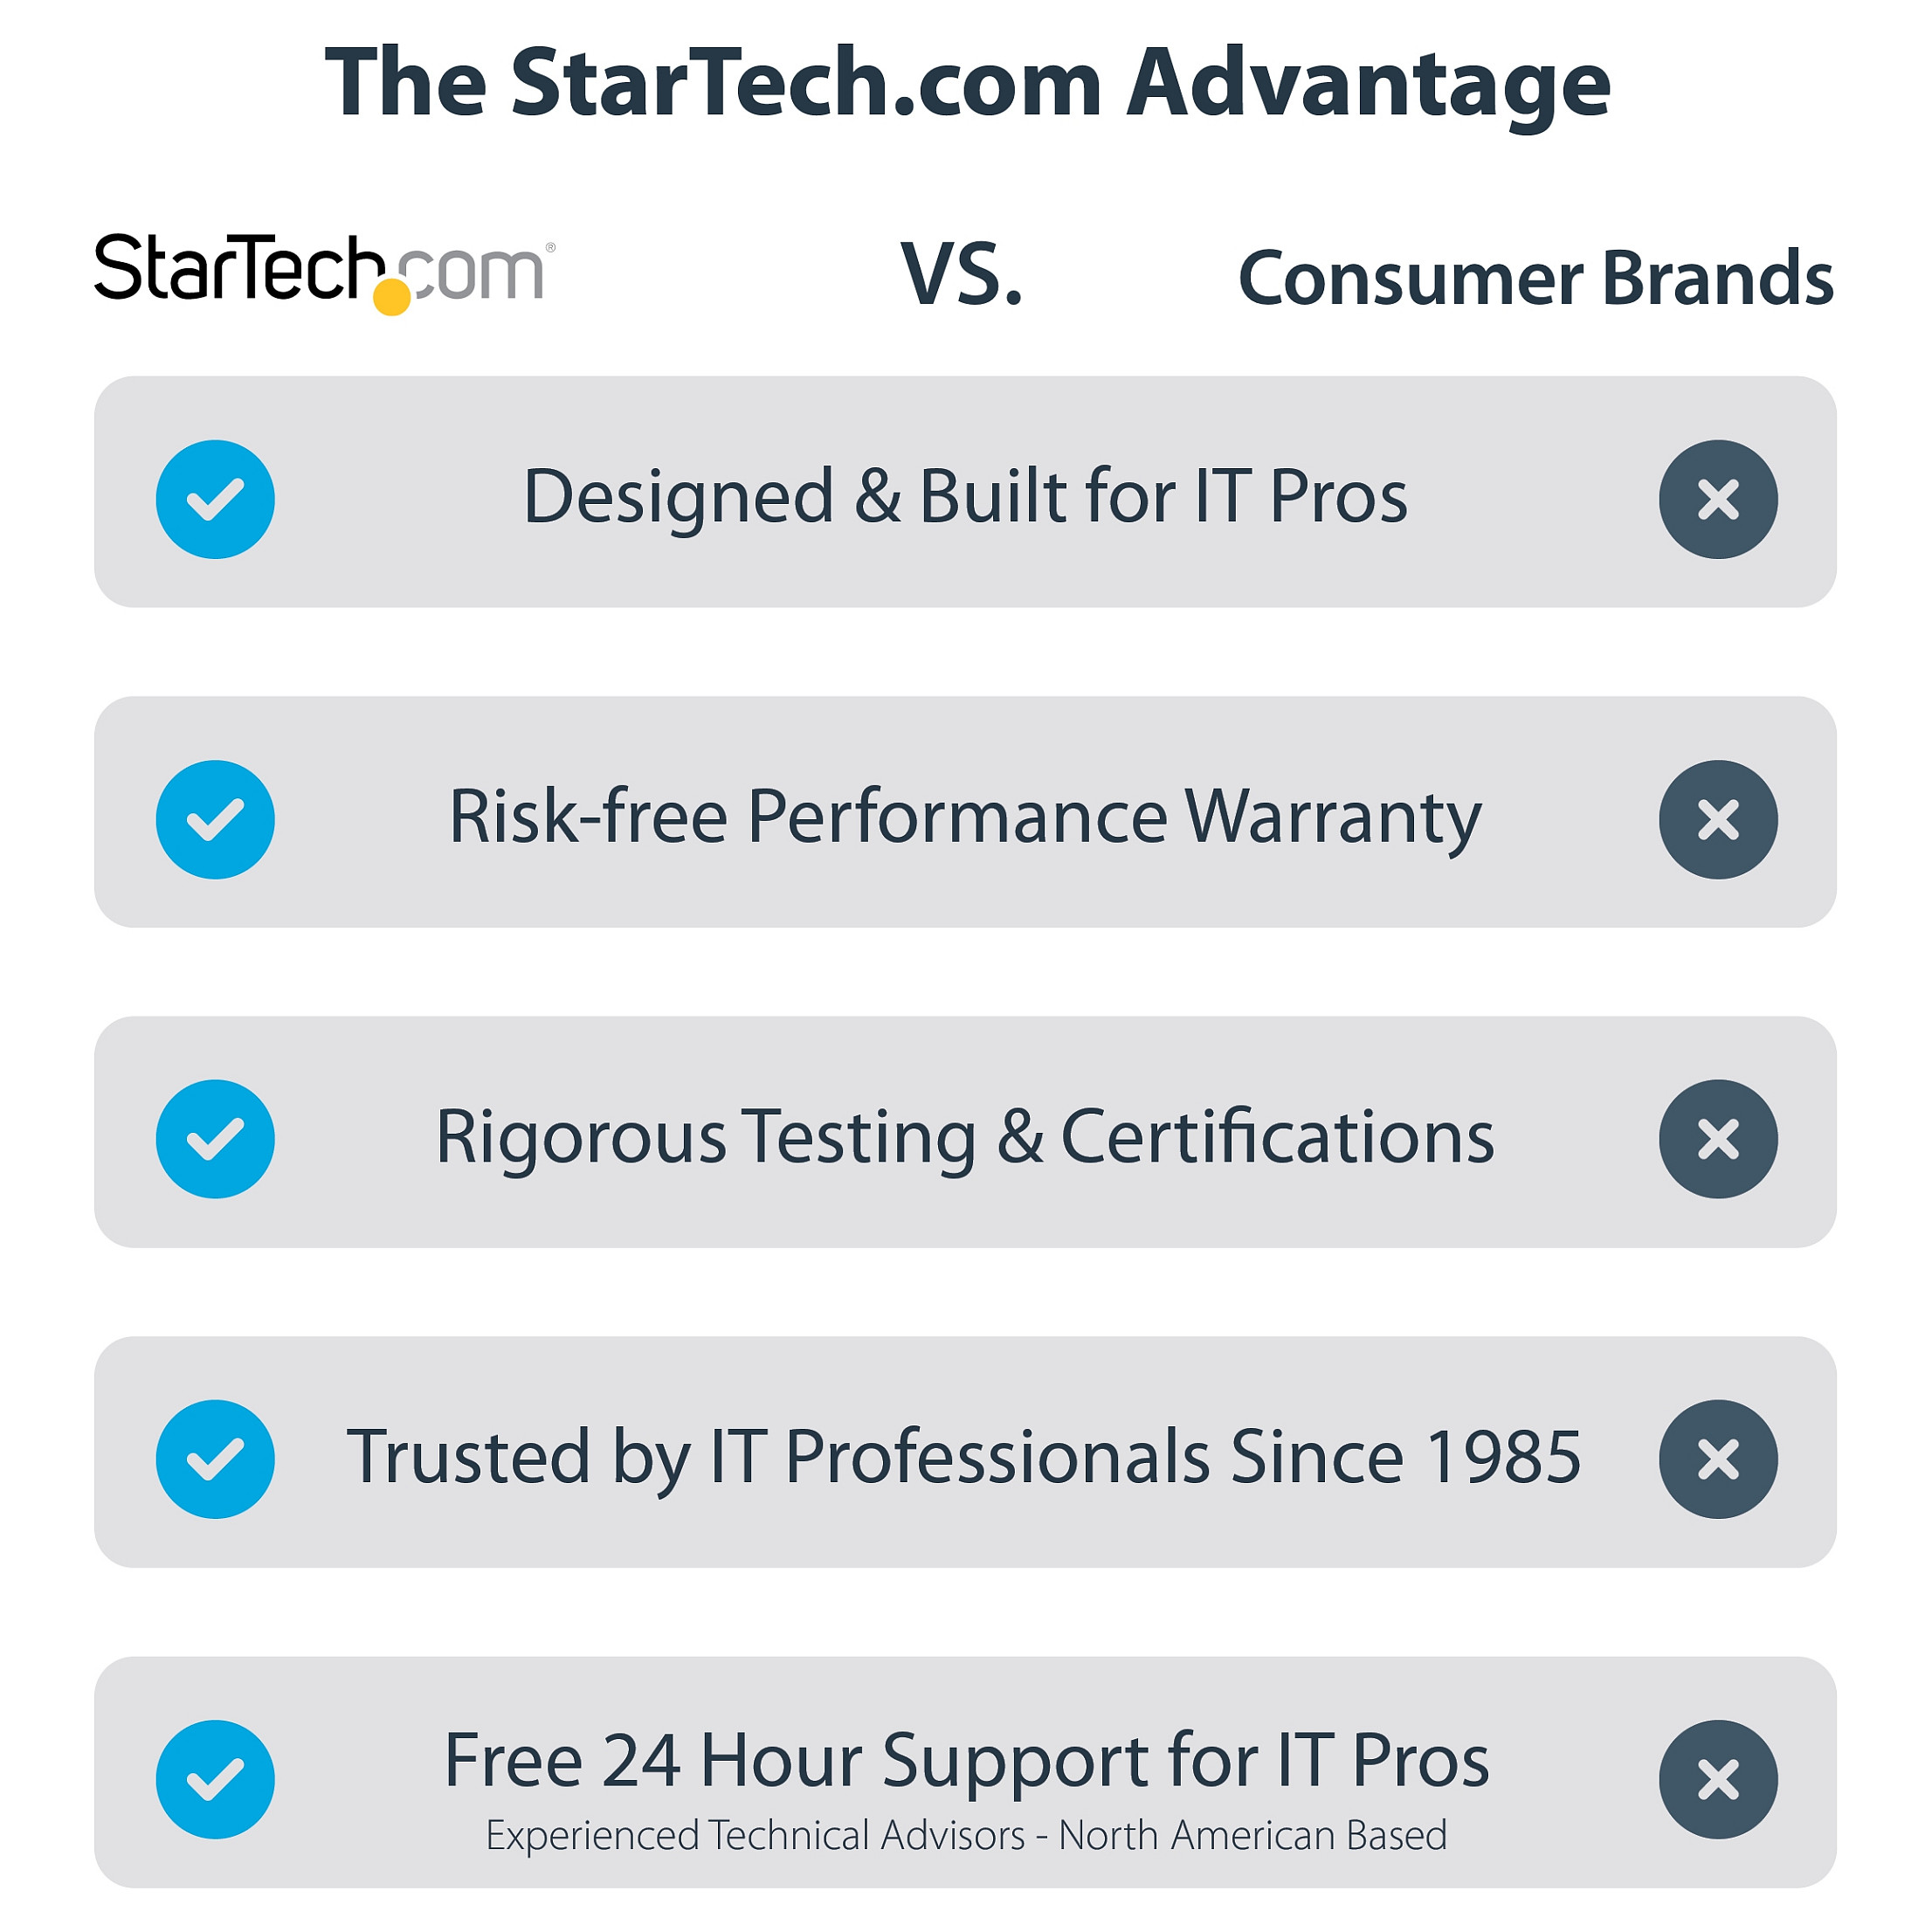Click the "Consumer Brands" column heading
Screen dimensions: 1932x1932
(1535, 278)
